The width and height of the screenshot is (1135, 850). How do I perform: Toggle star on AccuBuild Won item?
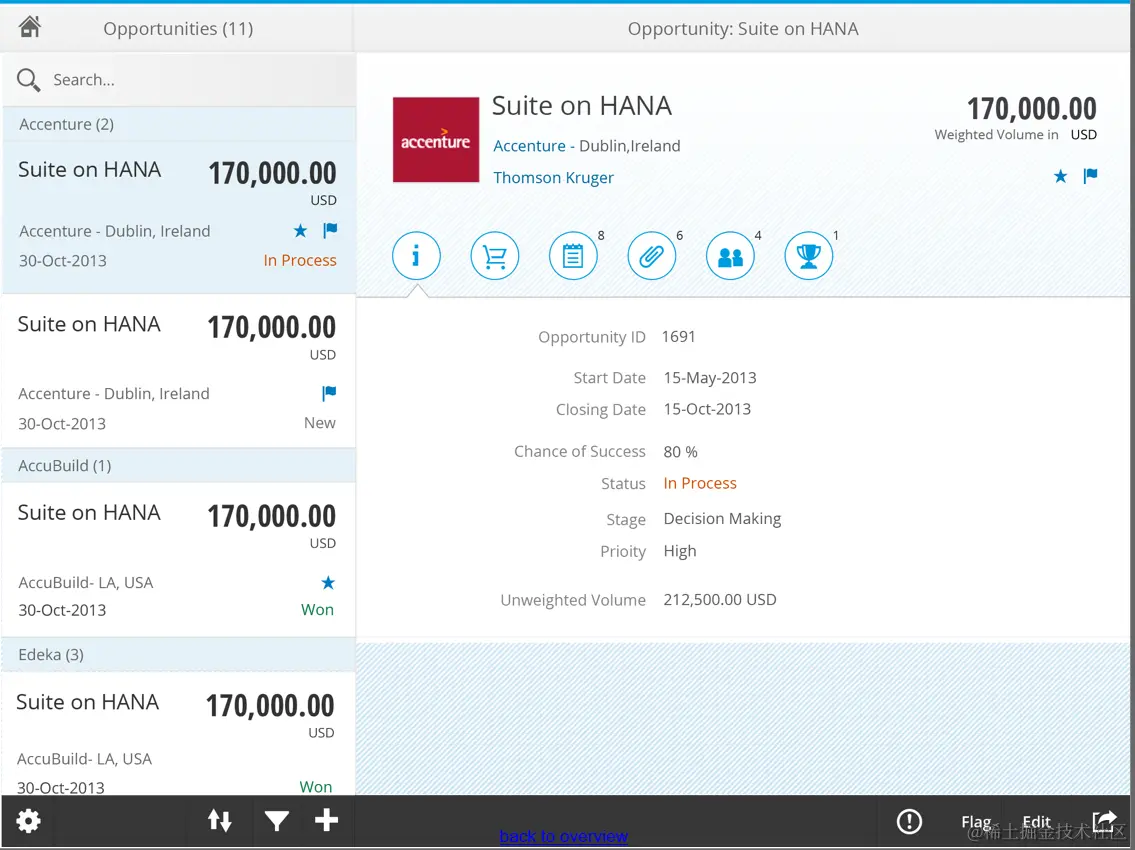(328, 582)
